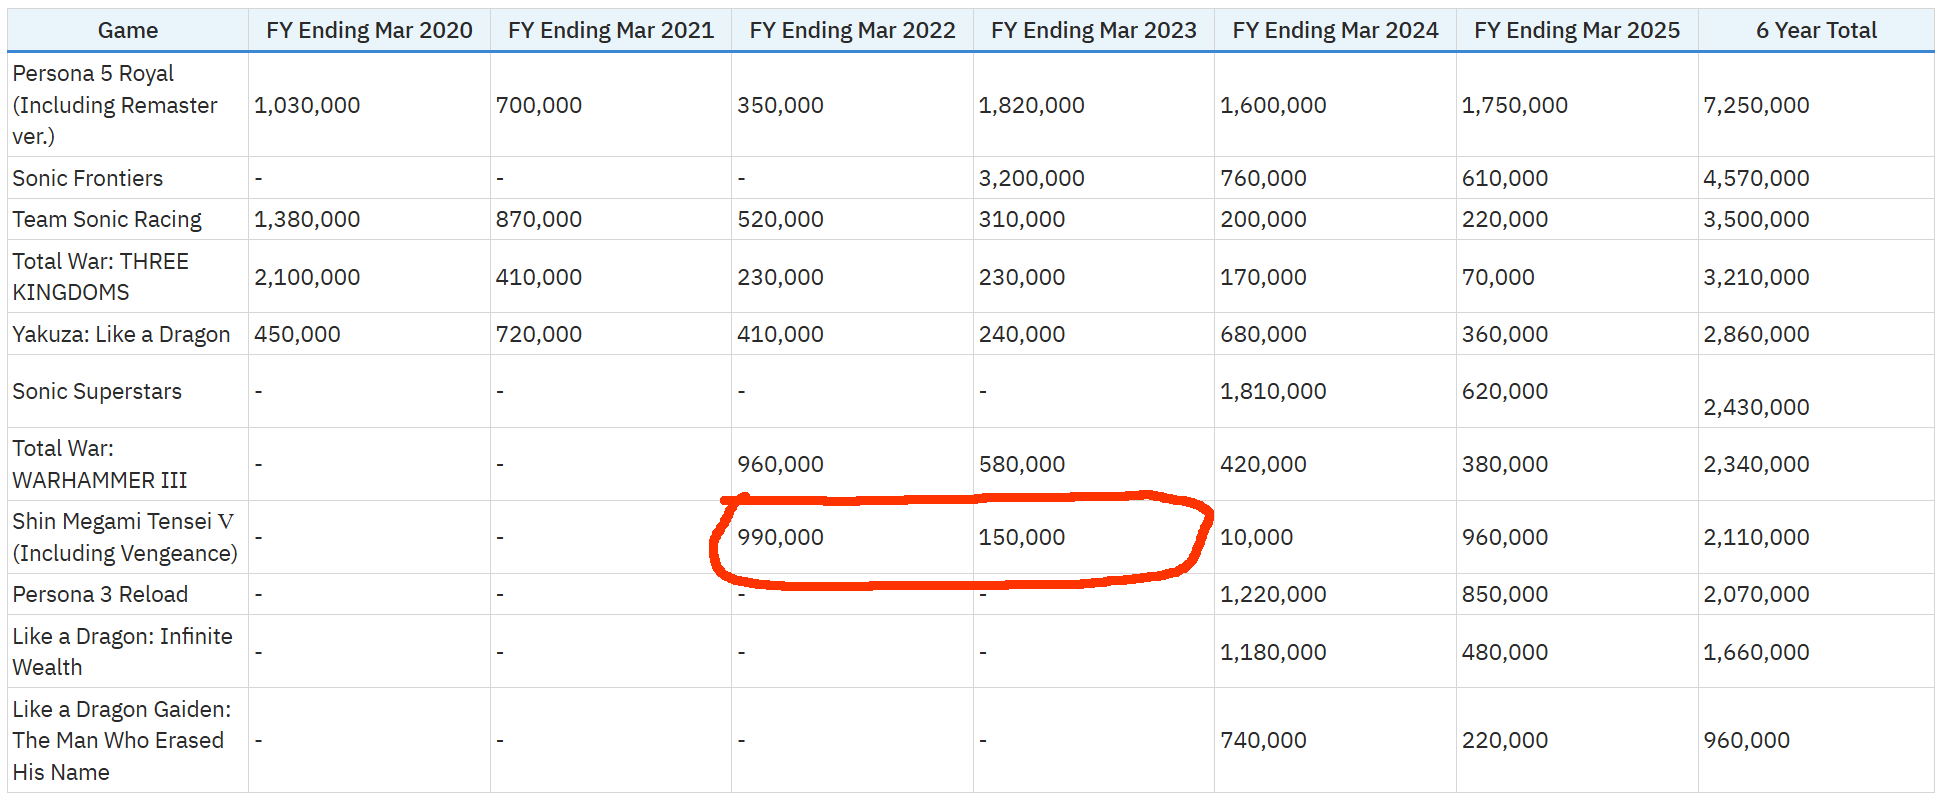Click Sonic Superstars' 1,810,000 value
This screenshot has height=795, width=1942.
point(1273,391)
